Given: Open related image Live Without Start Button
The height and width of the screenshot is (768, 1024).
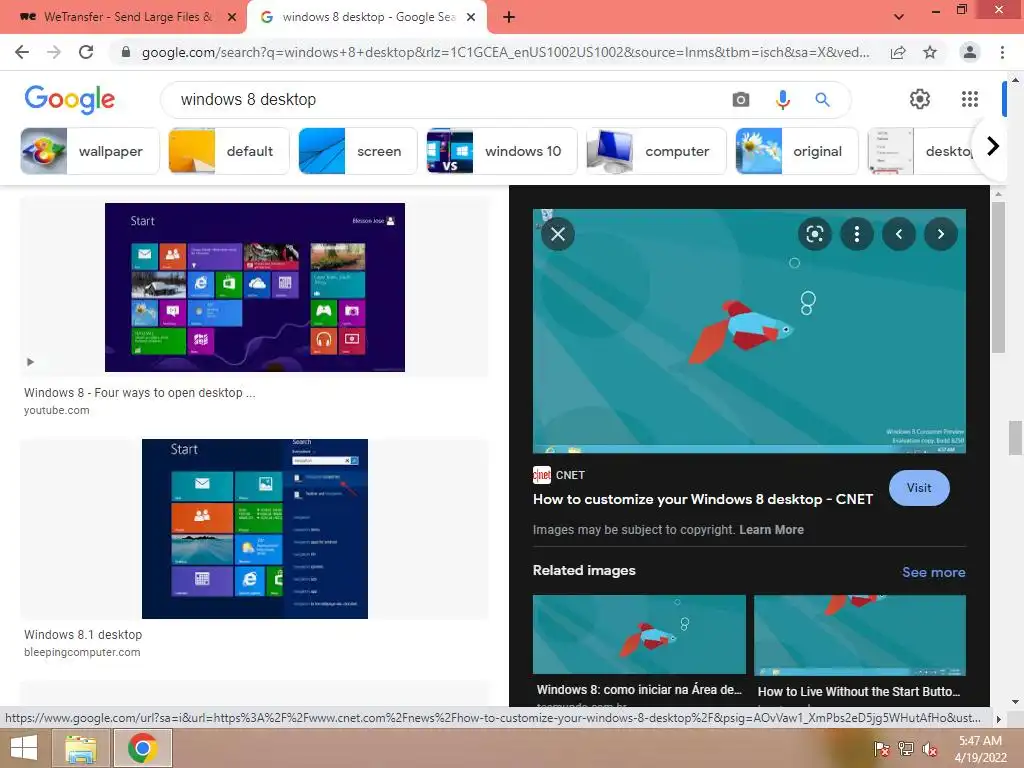Looking at the screenshot, I should point(859,635).
